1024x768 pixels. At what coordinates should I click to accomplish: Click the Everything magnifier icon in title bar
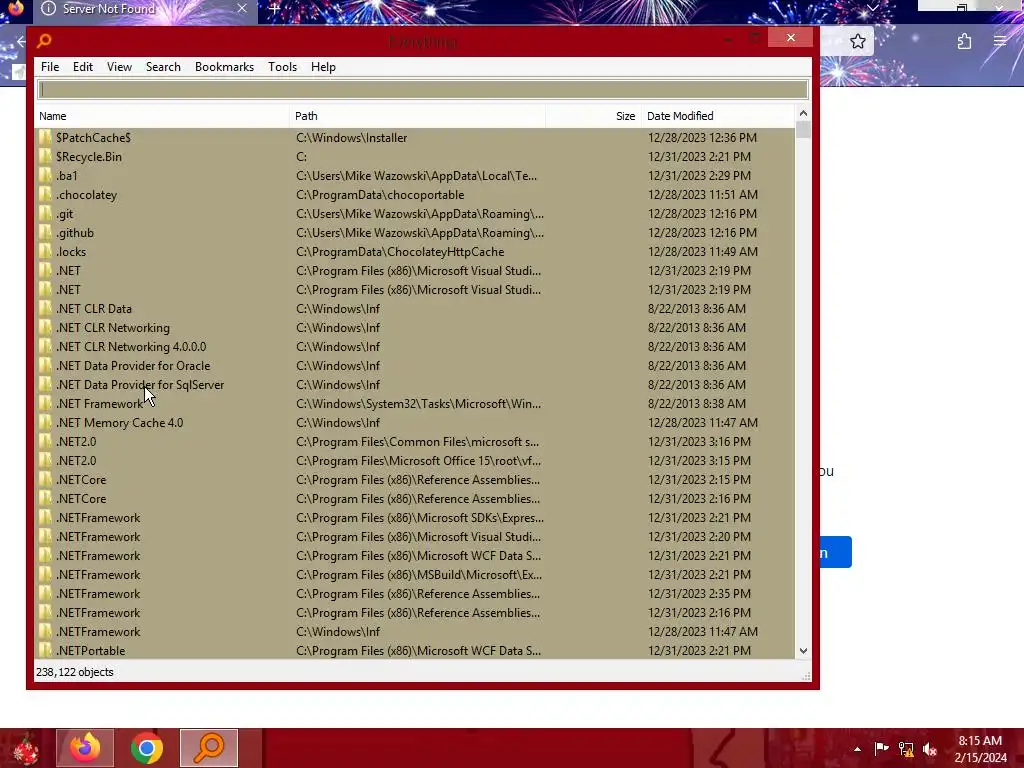pyautogui.click(x=44, y=41)
